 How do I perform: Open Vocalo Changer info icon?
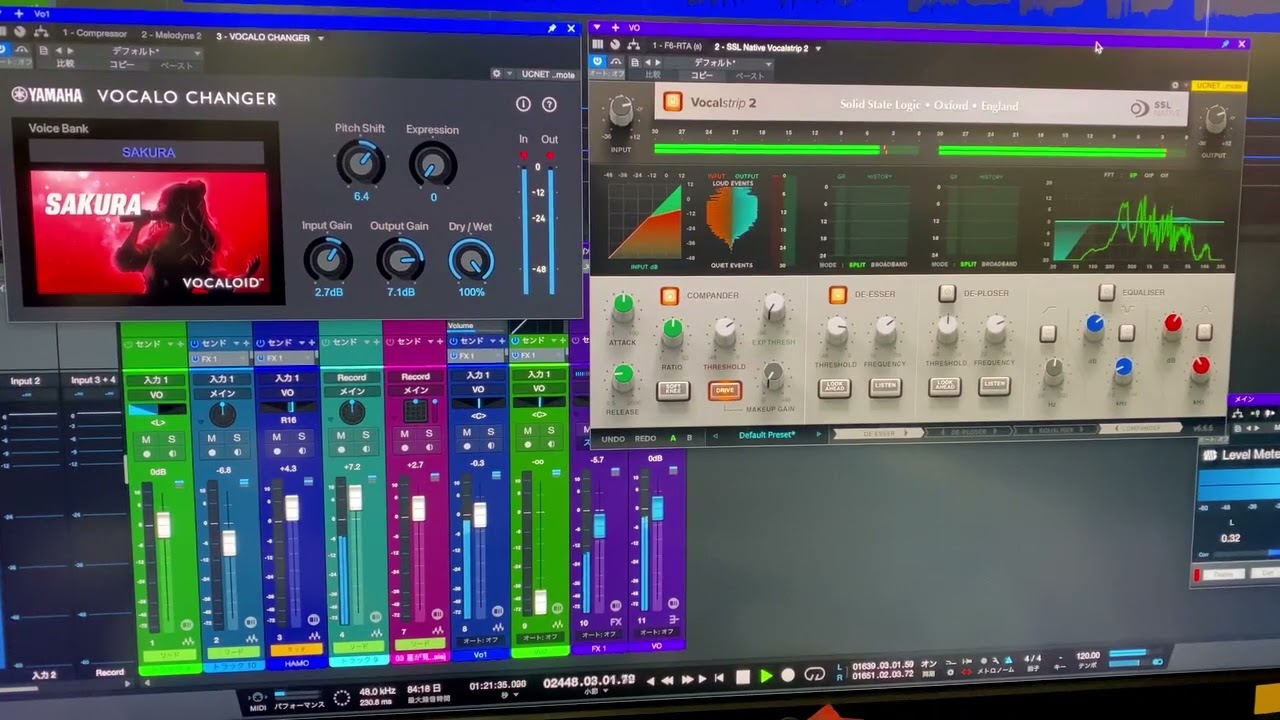(x=522, y=104)
